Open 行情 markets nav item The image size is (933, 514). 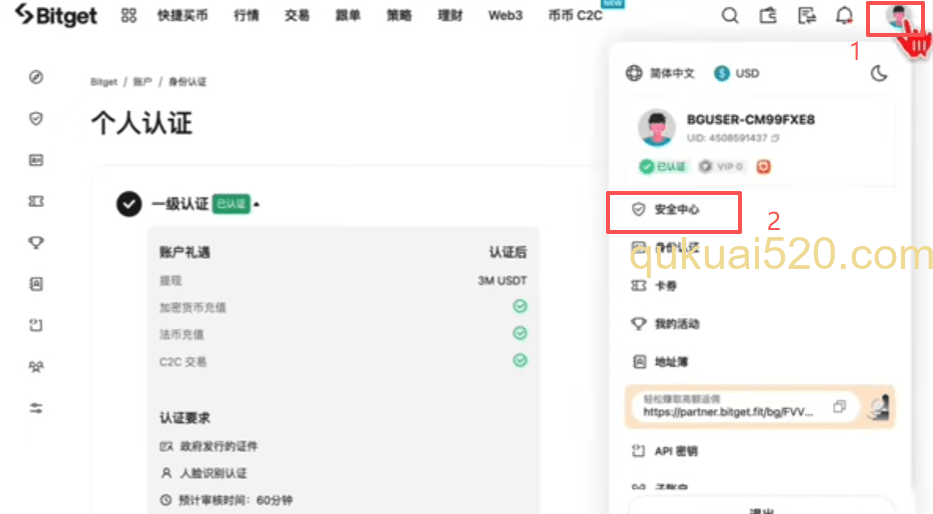click(x=246, y=15)
